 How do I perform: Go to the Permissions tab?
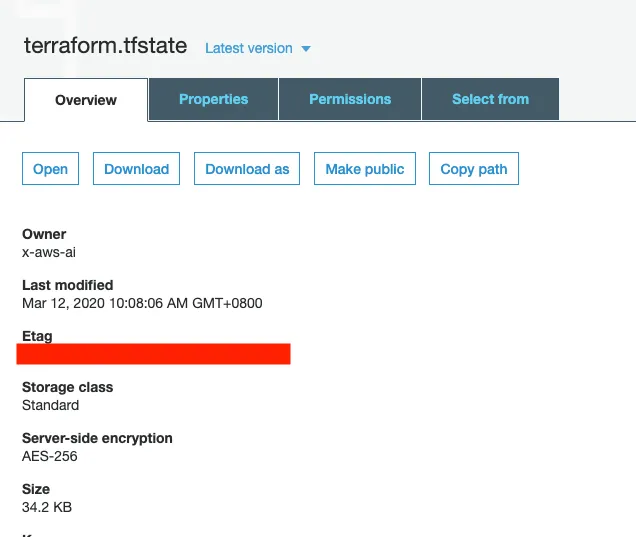tap(350, 99)
